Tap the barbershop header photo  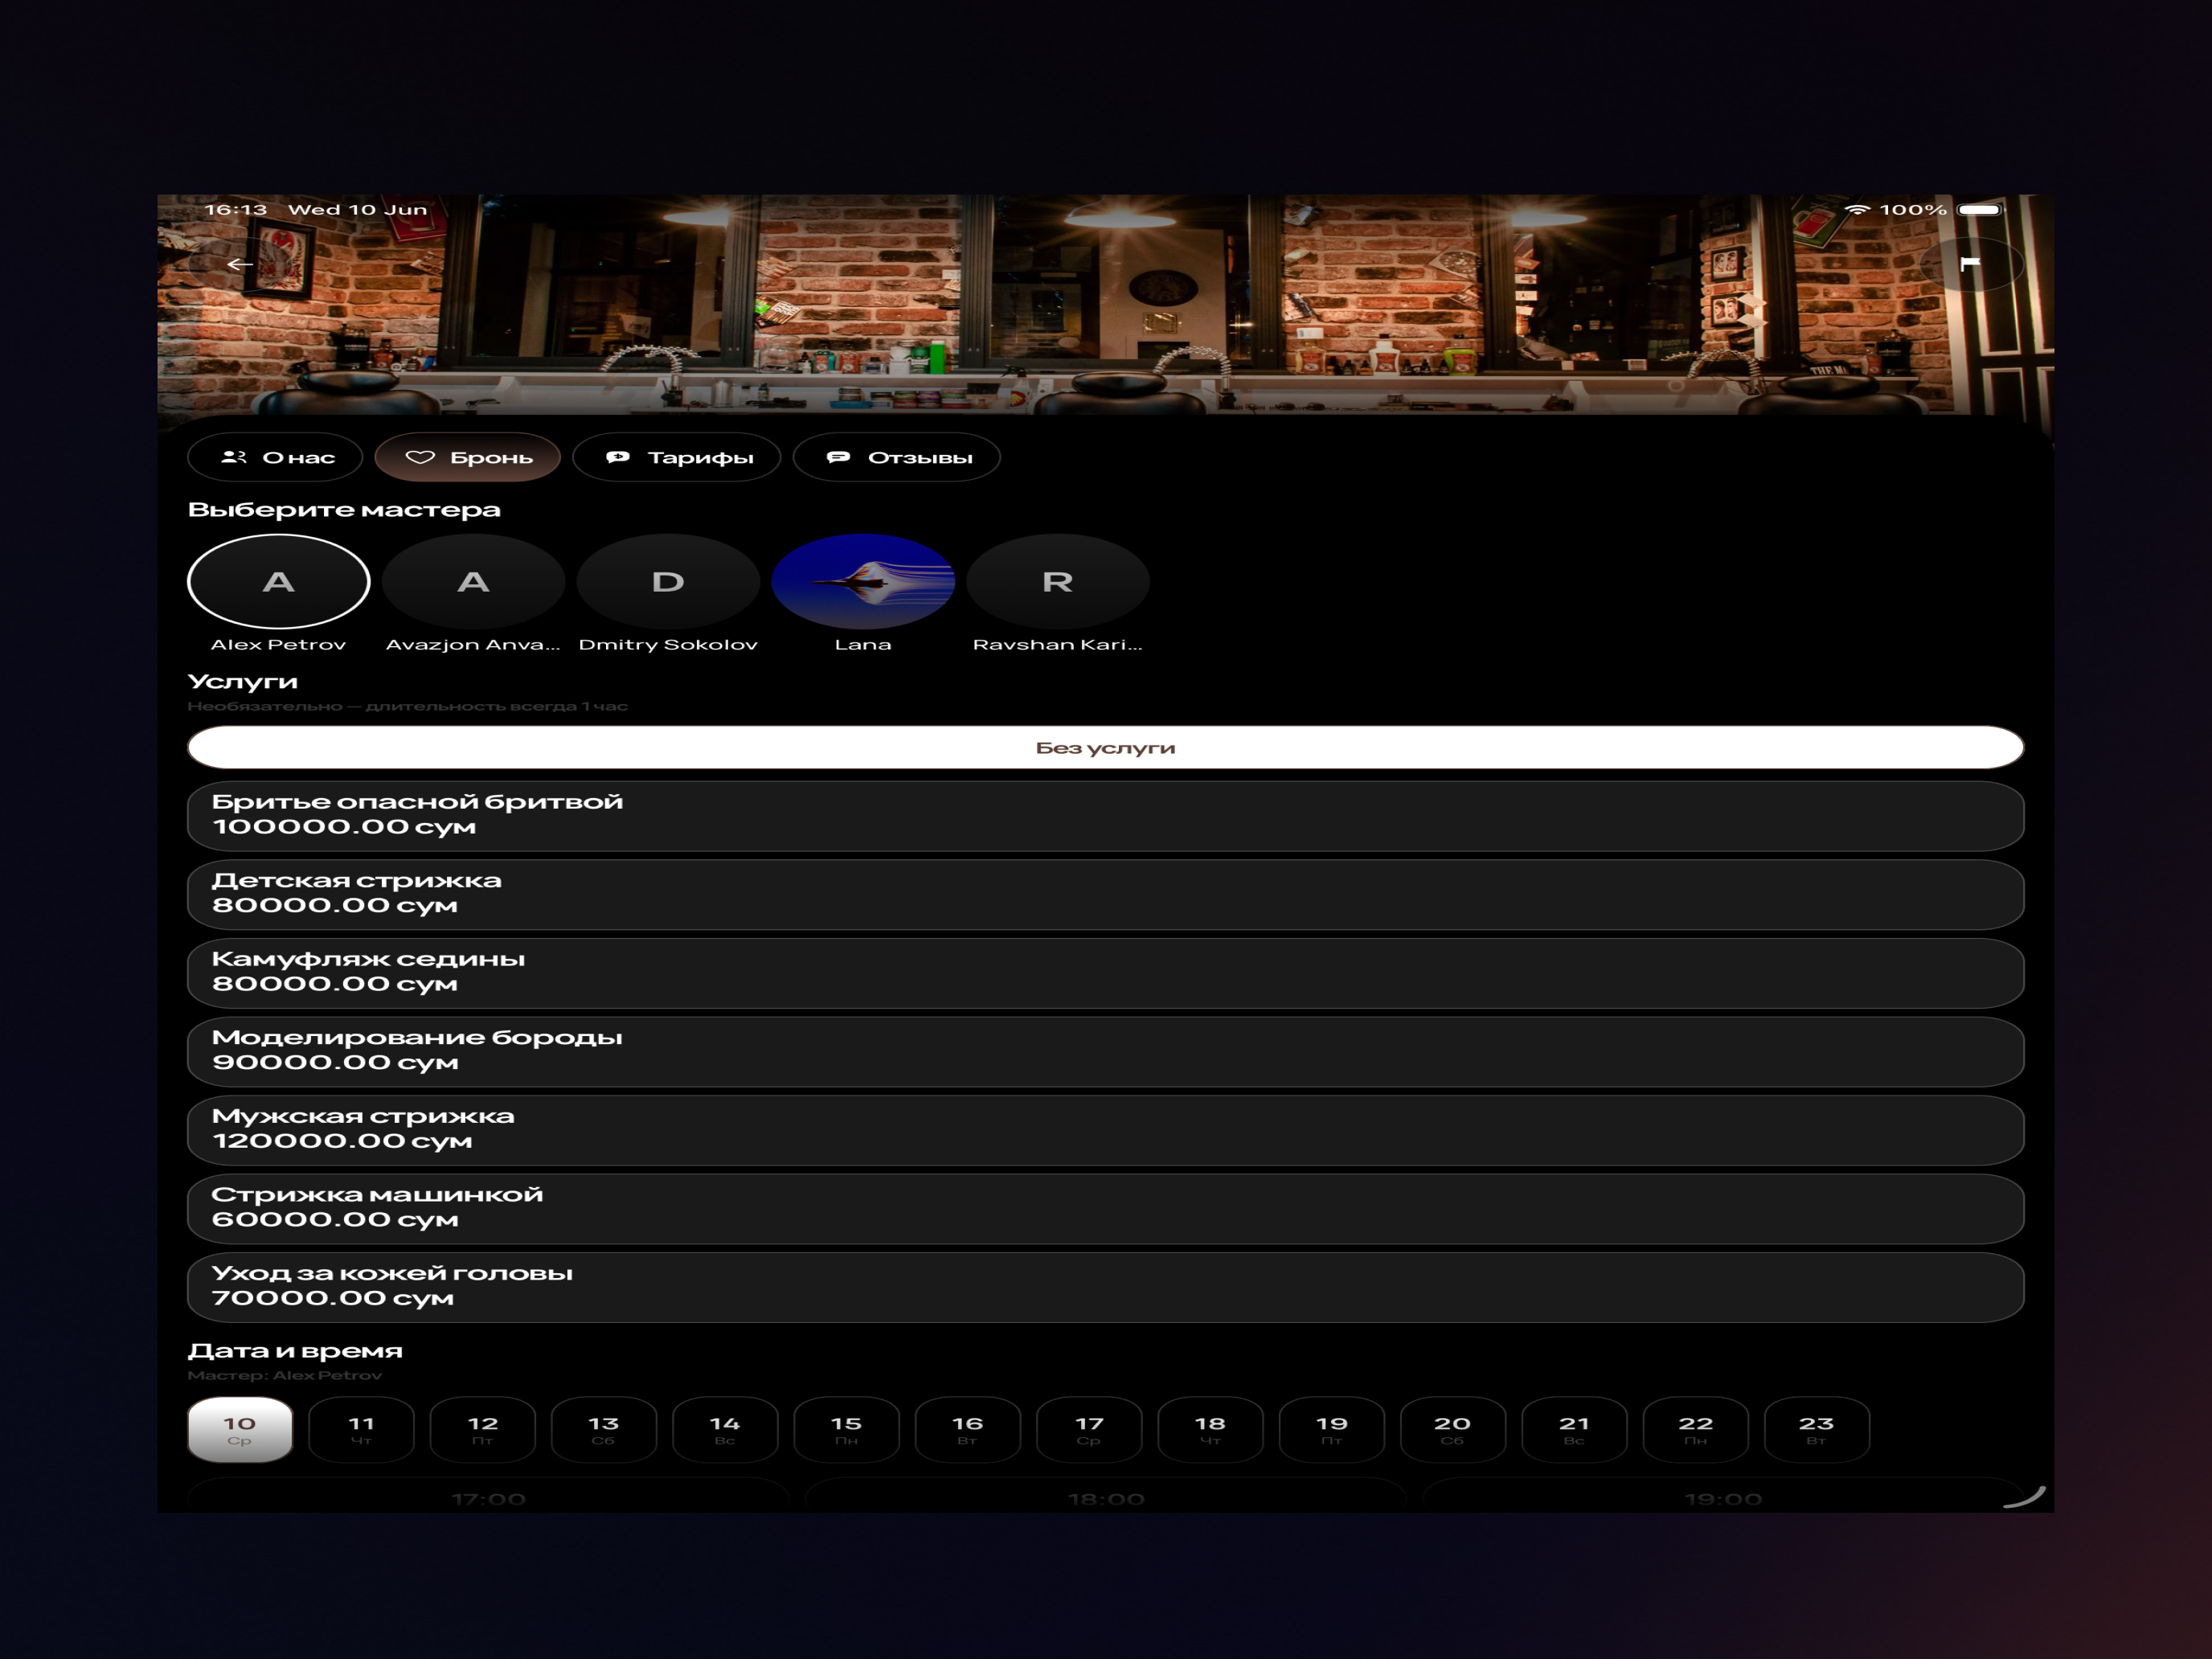click(1106, 305)
